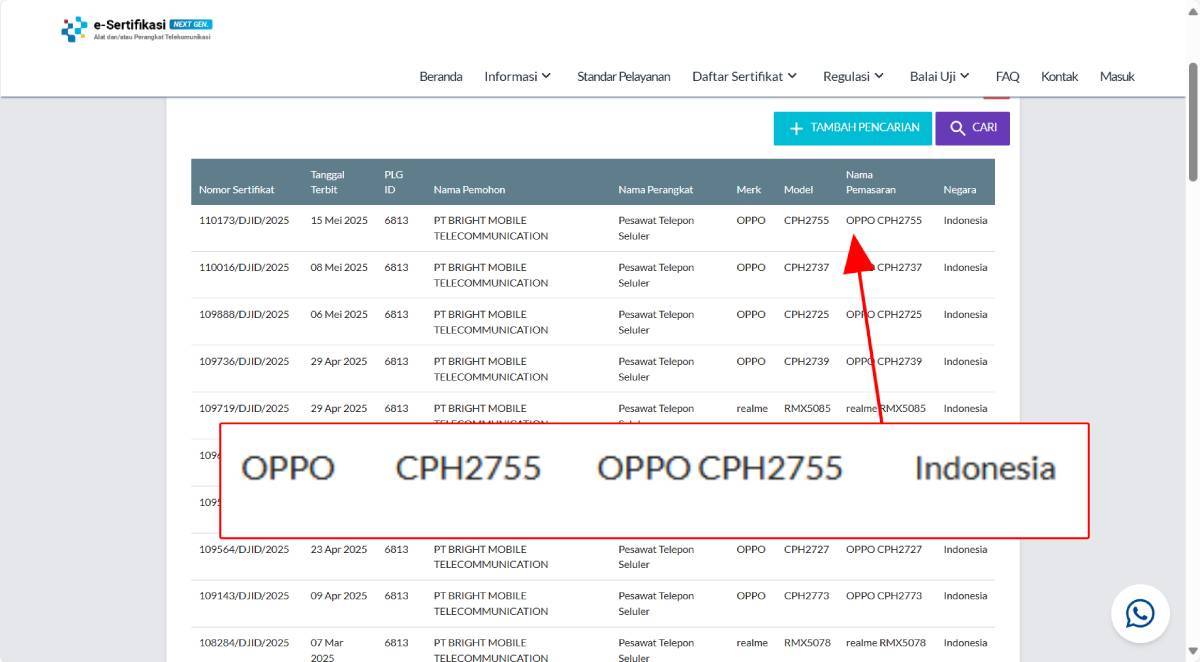Click the TAMBAH PENCARIAN button
The height and width of the screenshot is (662, 1200).
[853, 128]
